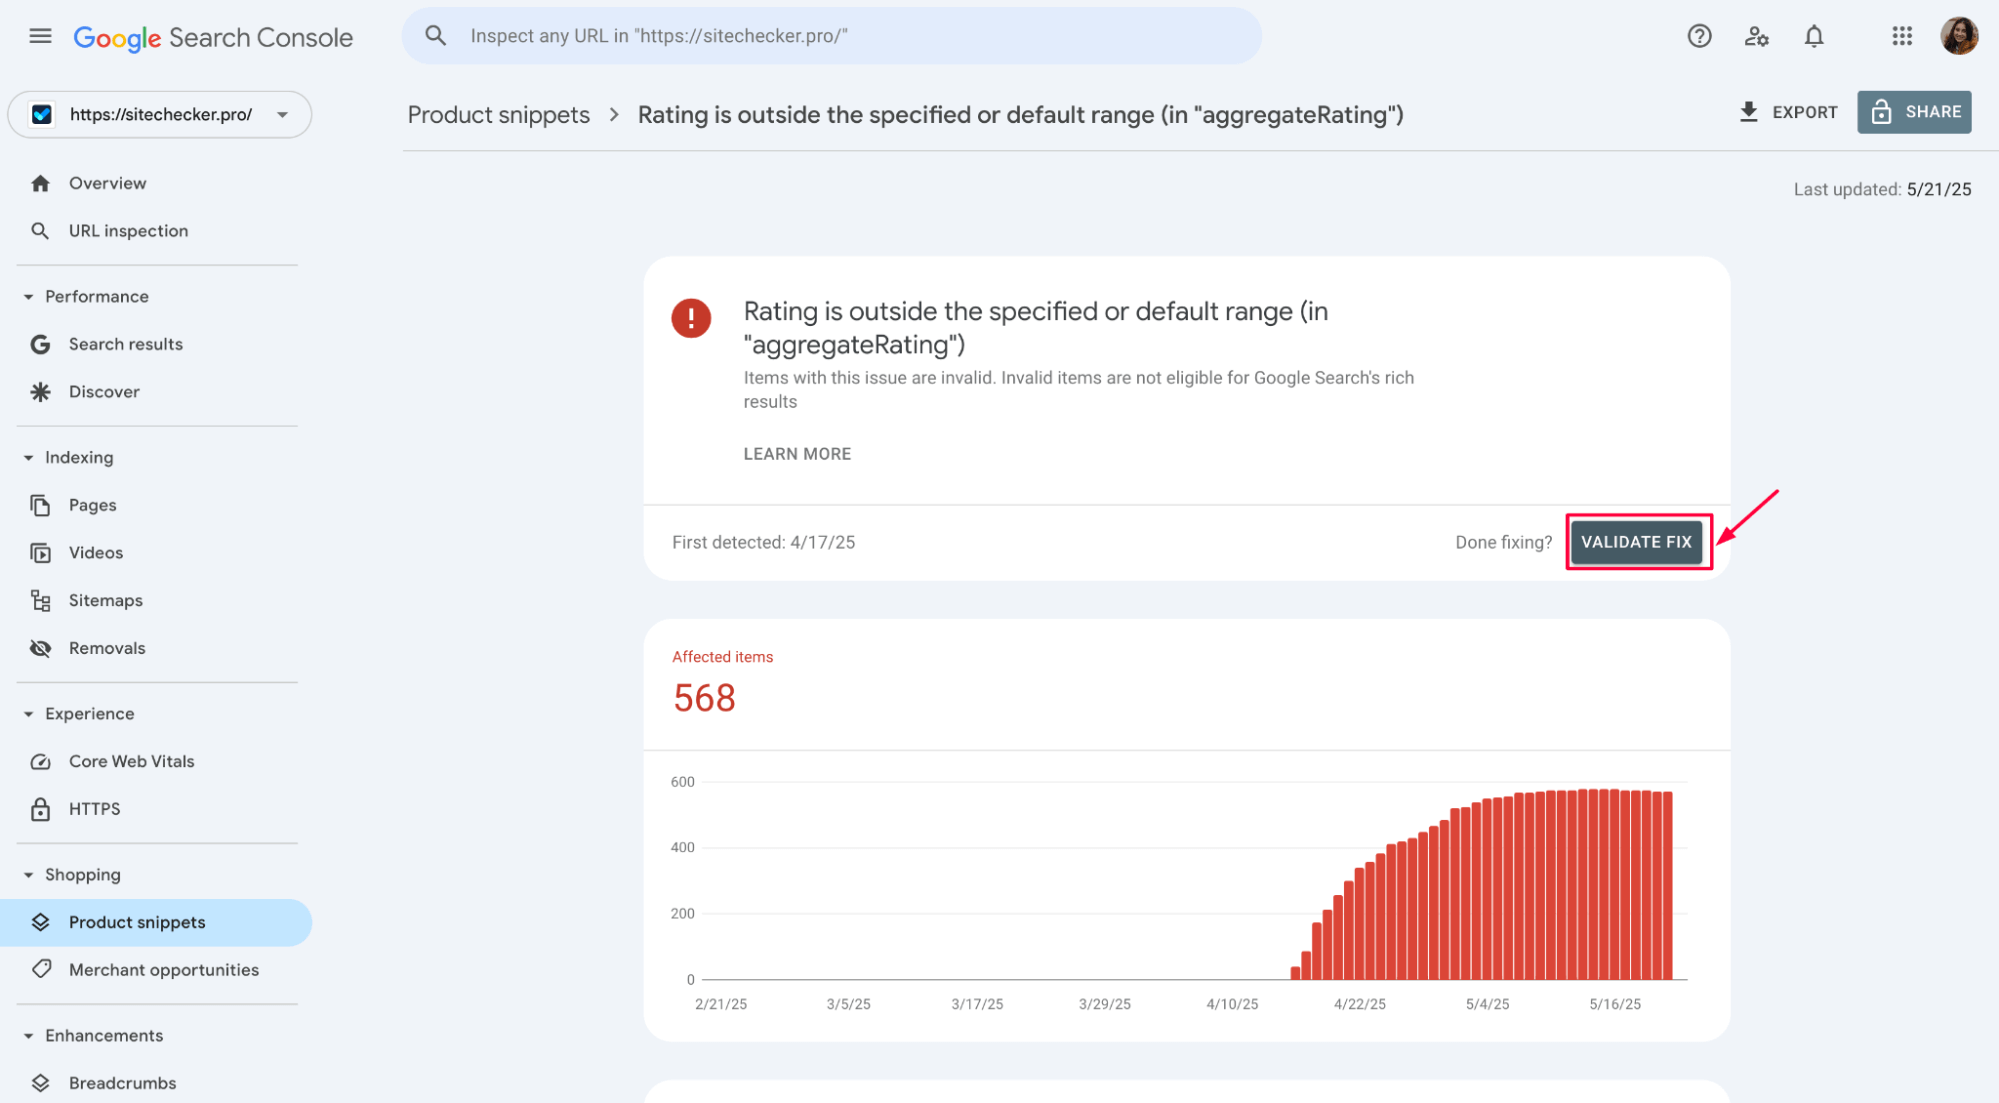Image resolution: width=1999 pixels, height=1103 pixels.
Task: Open users and settings icon
Action: pyautogui.click(x=1757, y=37)
